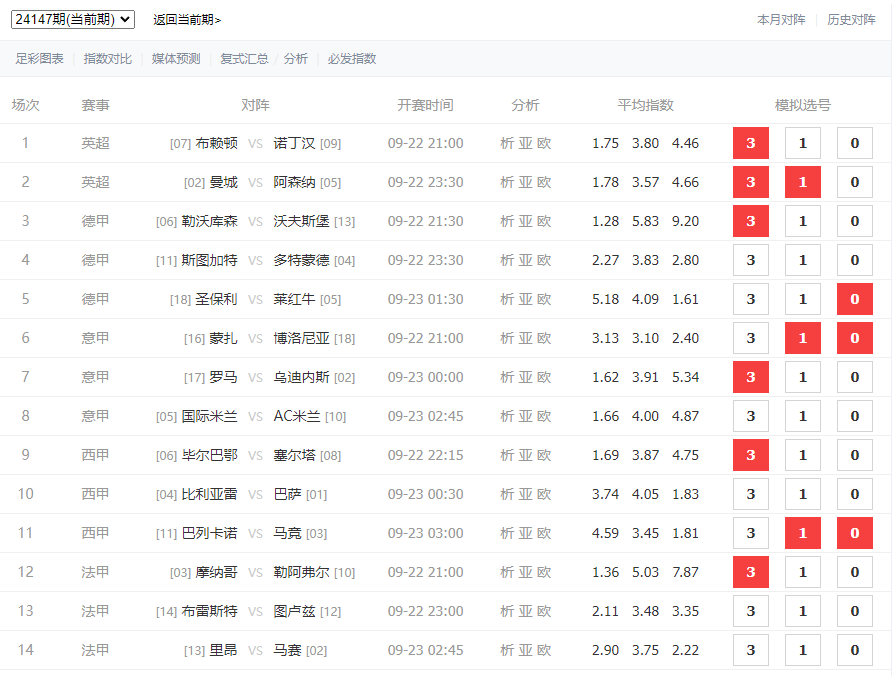Image resolution: width=893 pixels, height=681 pixels.
Task: Toggle pick 1 for 曼城 vs 阿森纳
Action: pyautogui.click(x=802, y=182)
